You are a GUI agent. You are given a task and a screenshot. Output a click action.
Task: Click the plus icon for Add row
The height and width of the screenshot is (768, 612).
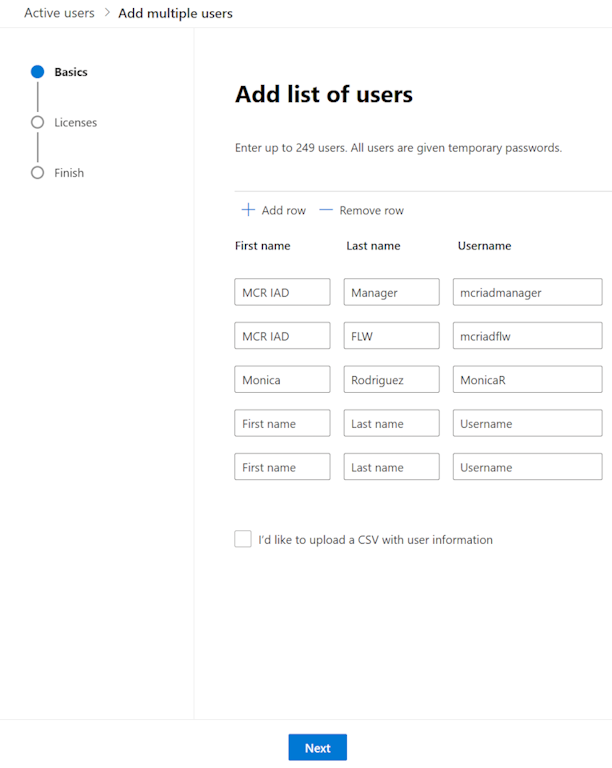[x=248, y=210]
